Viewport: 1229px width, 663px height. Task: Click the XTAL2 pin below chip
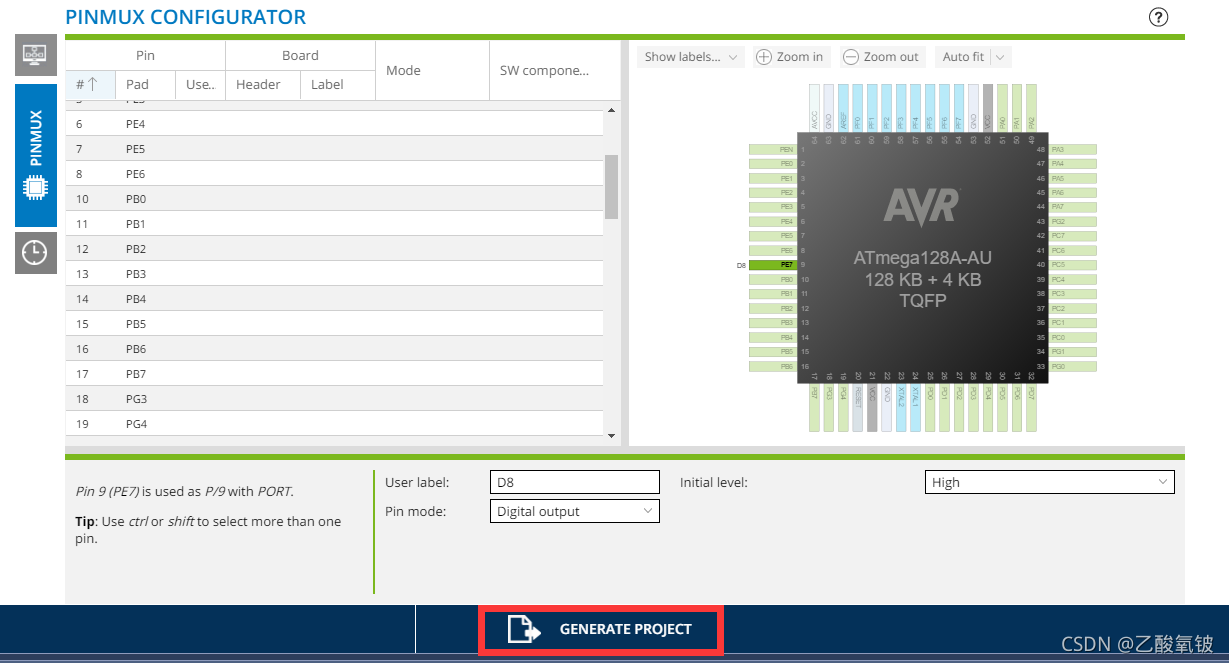(x=901, y=407)
